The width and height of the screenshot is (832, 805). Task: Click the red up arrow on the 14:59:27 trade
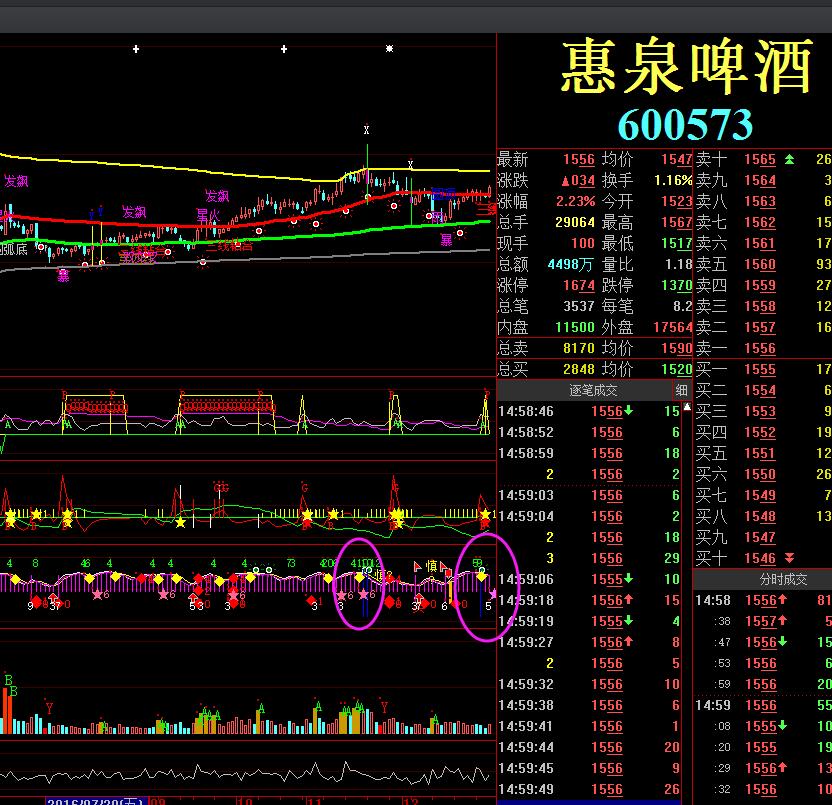tap(628, 641)
